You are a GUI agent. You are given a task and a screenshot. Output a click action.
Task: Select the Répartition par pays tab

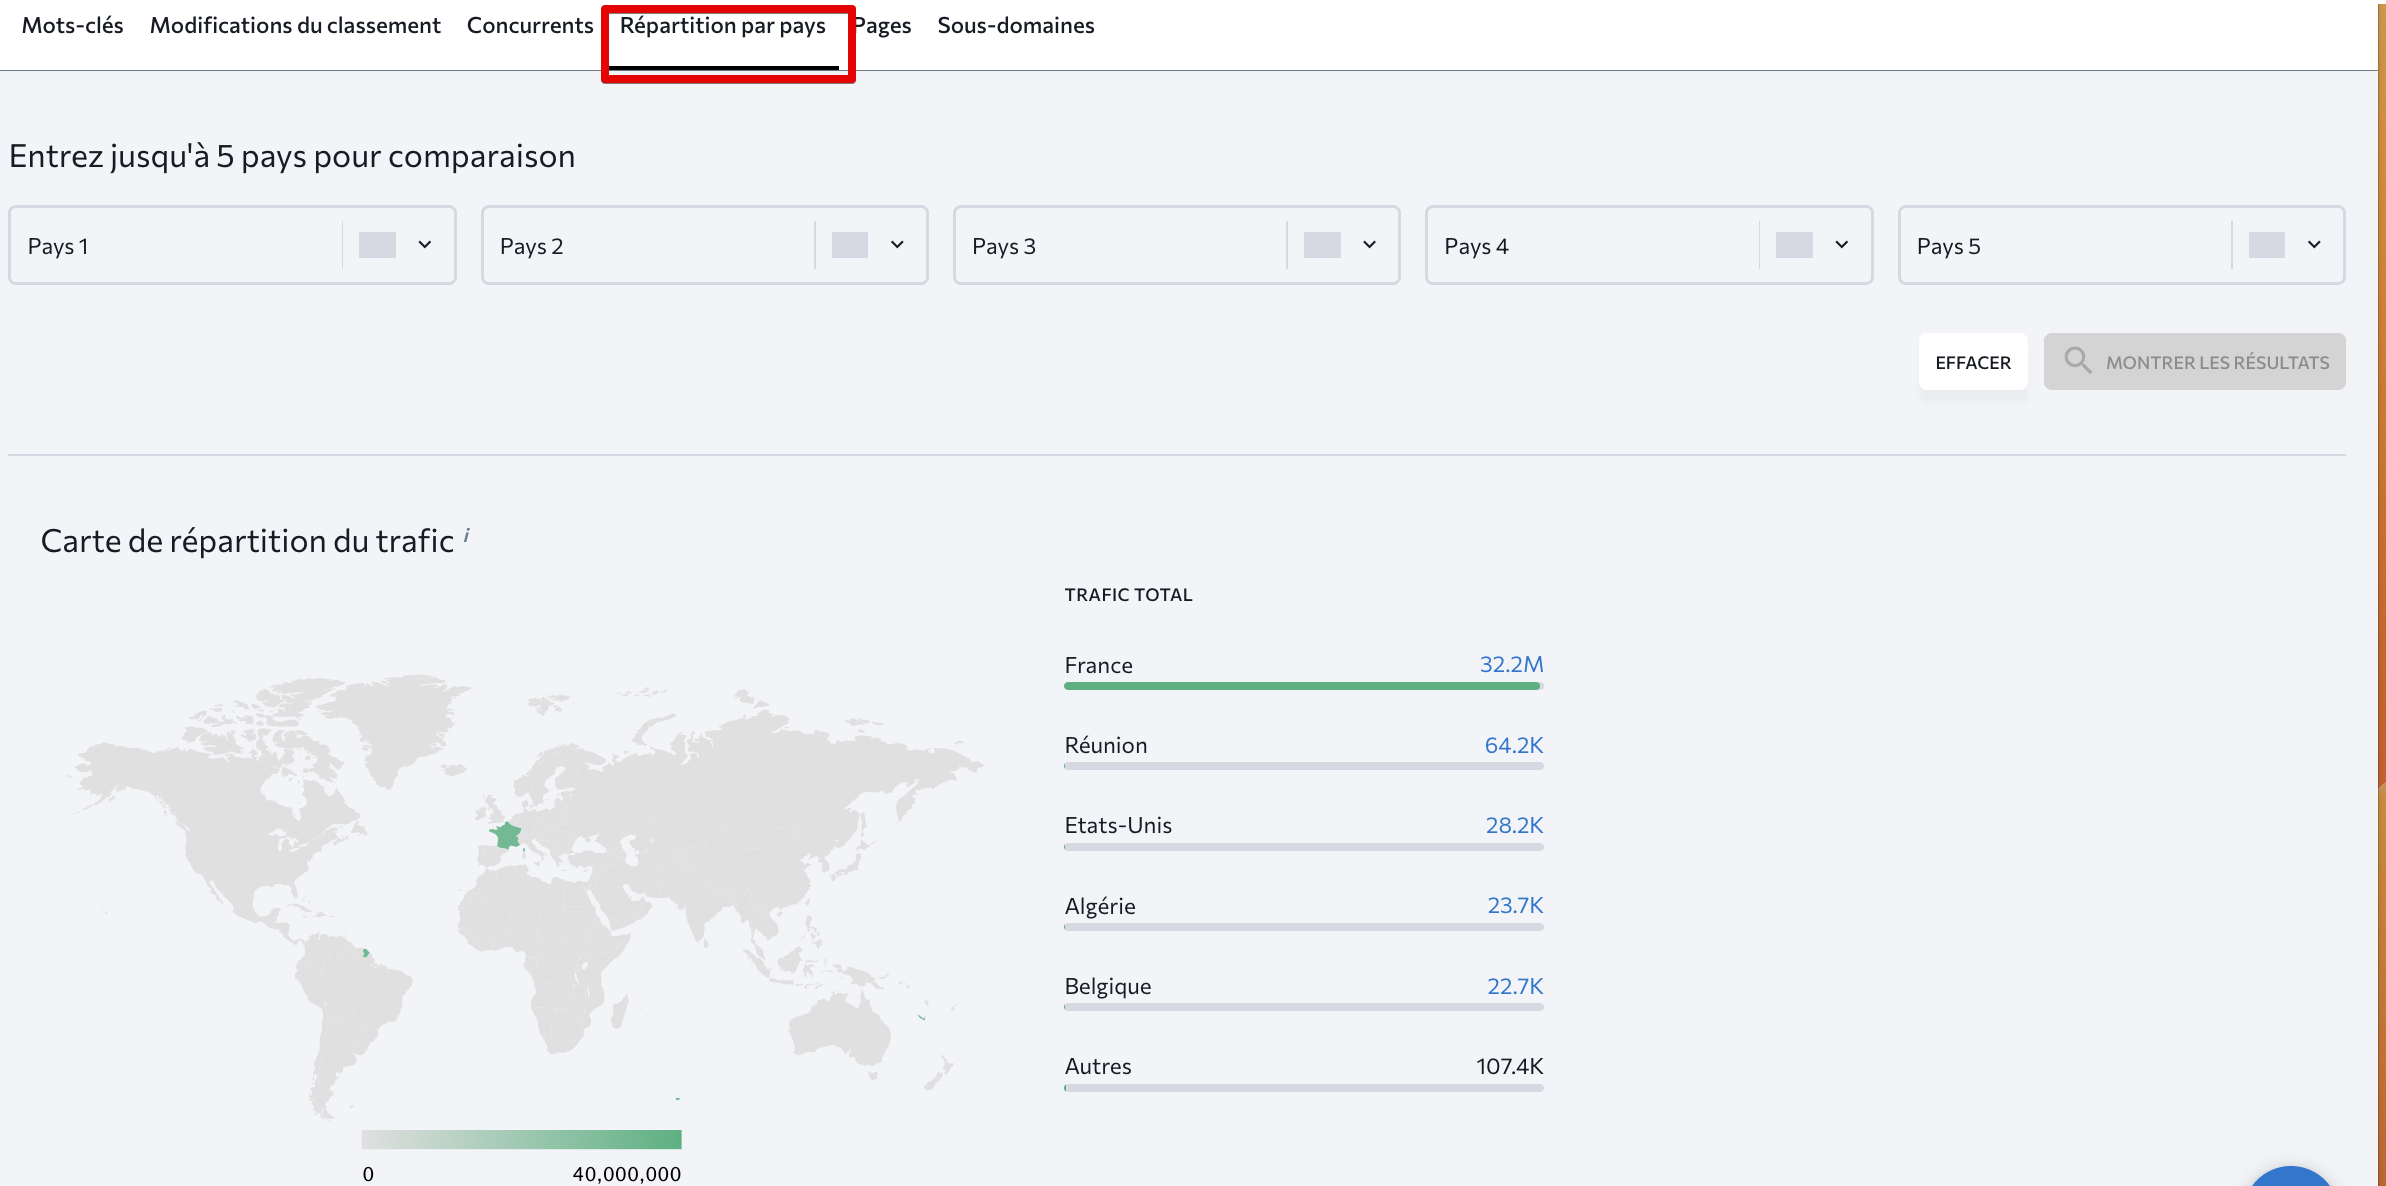[x=723, y=26]
